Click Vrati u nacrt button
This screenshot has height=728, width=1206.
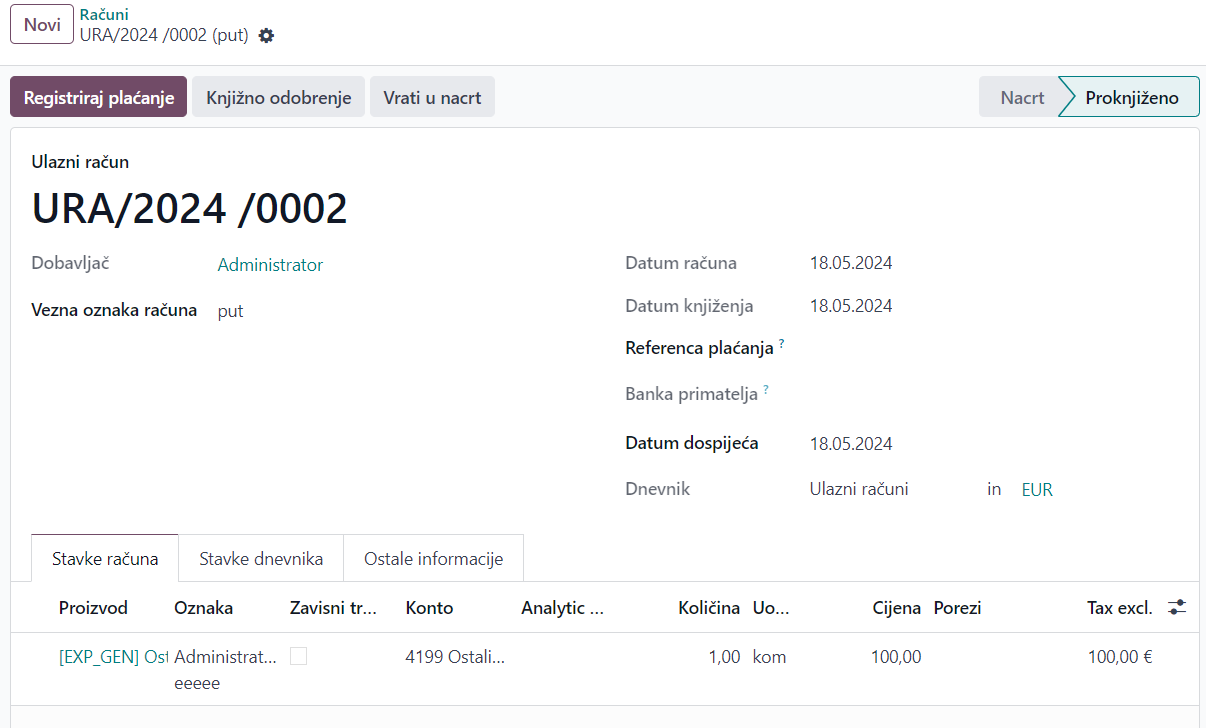tap(432, 98)
